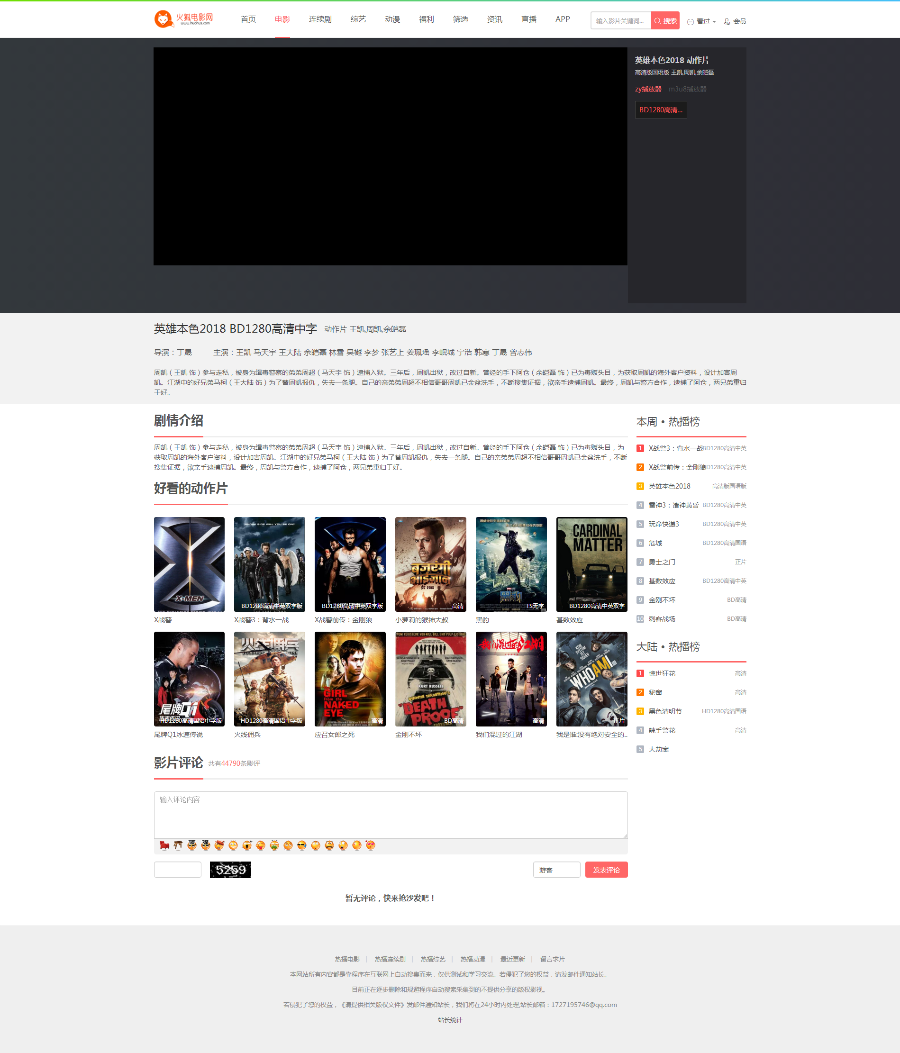Insert the sunglasses smiley emoticon
Viewport: 900px width, 1053px height.
(302, 845)
